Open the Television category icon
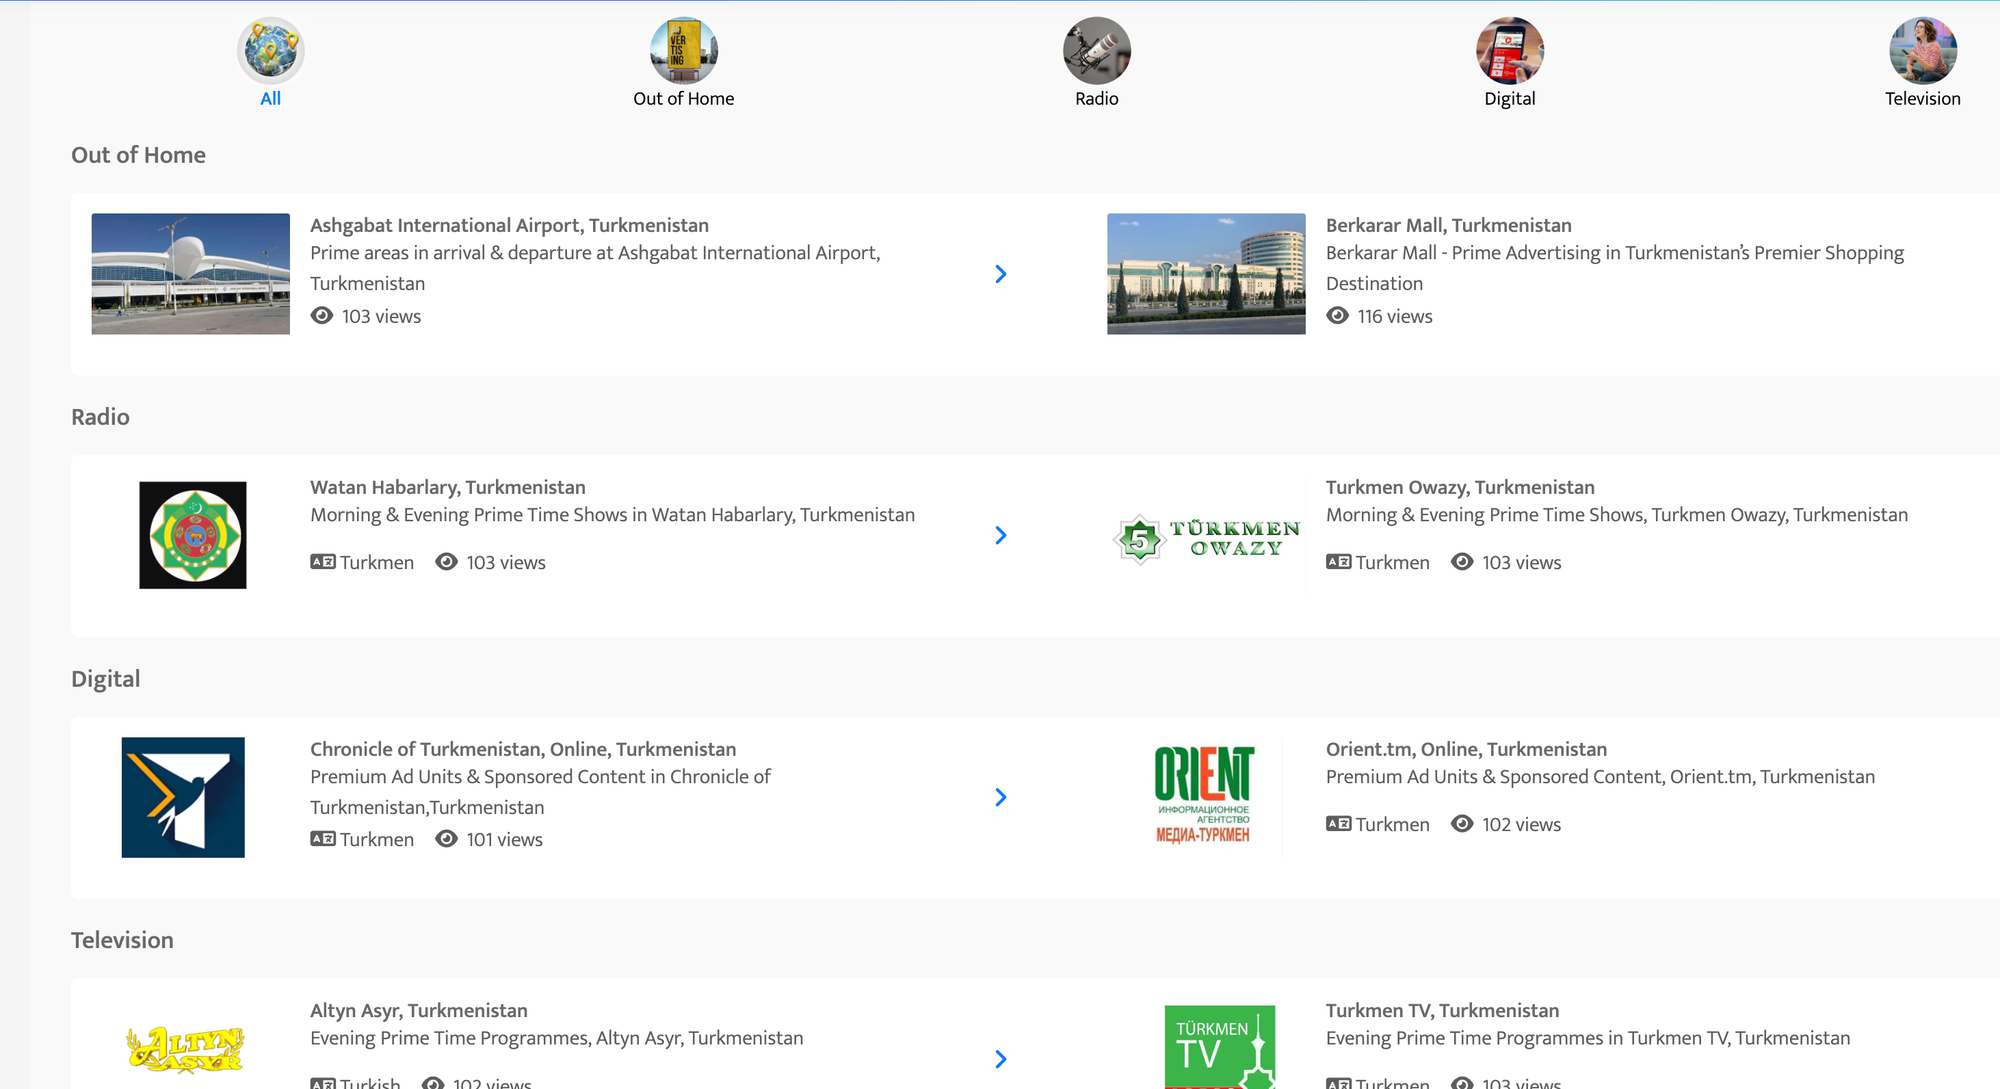2000x1089 pixels. (x=1922, y=50)
